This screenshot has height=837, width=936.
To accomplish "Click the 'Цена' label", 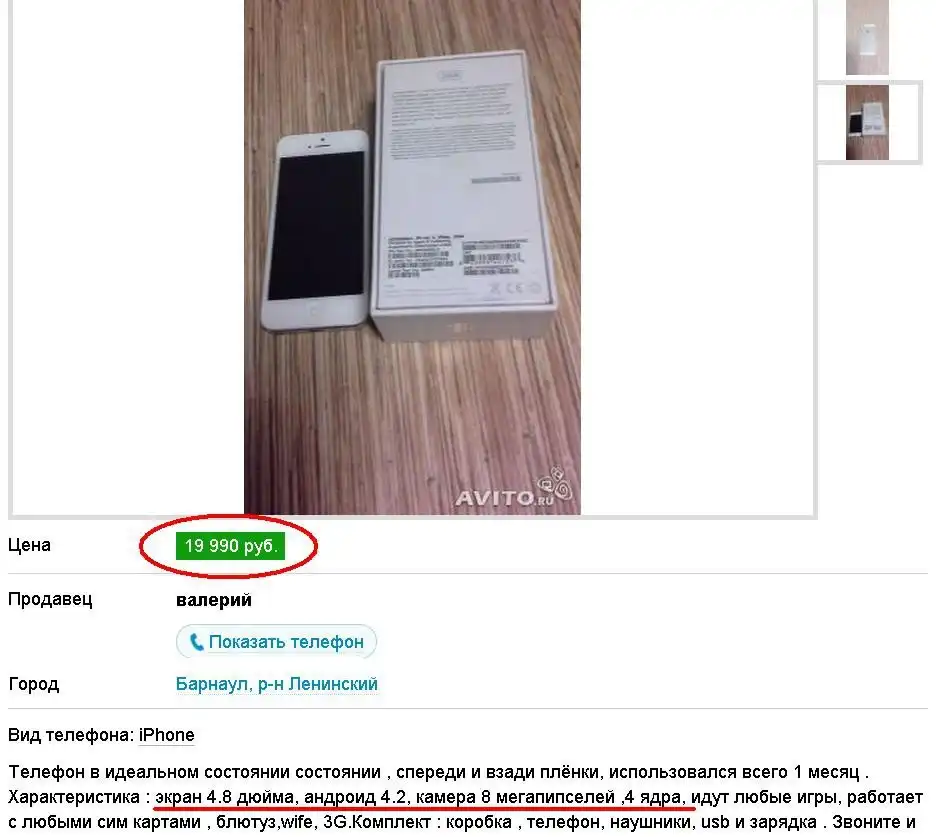I will tap(29, 545).
